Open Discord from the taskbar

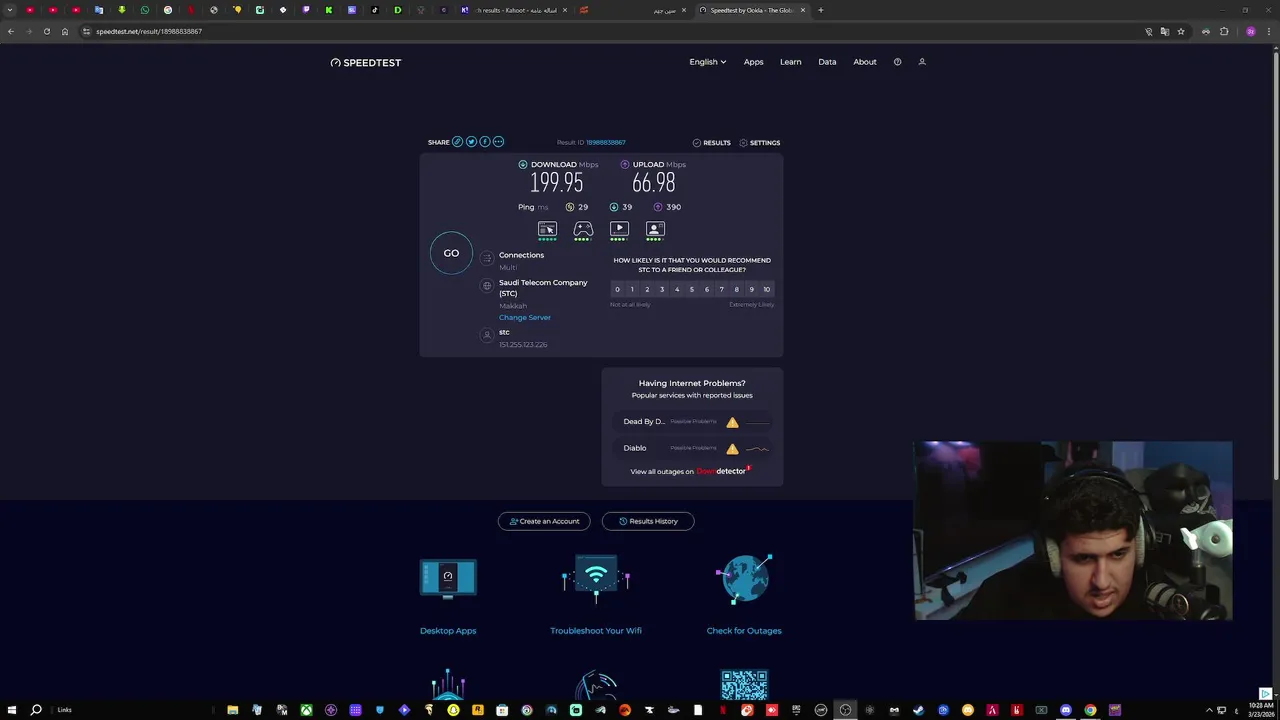click(1066, 710)
